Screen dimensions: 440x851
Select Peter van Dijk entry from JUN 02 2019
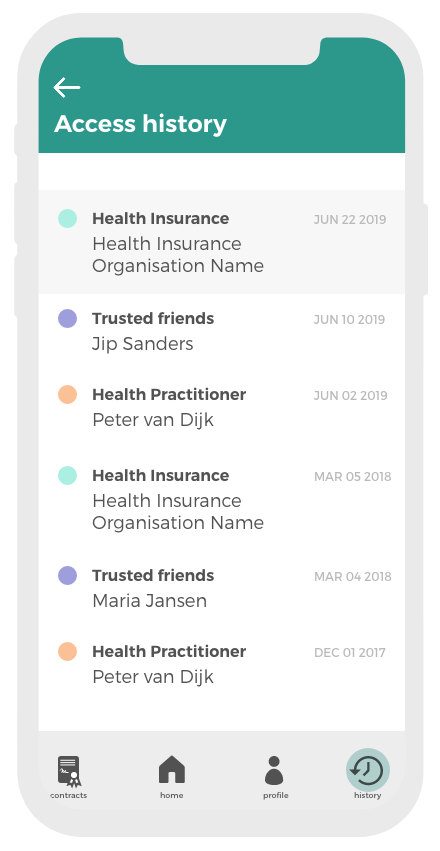[x=222, y=407]
